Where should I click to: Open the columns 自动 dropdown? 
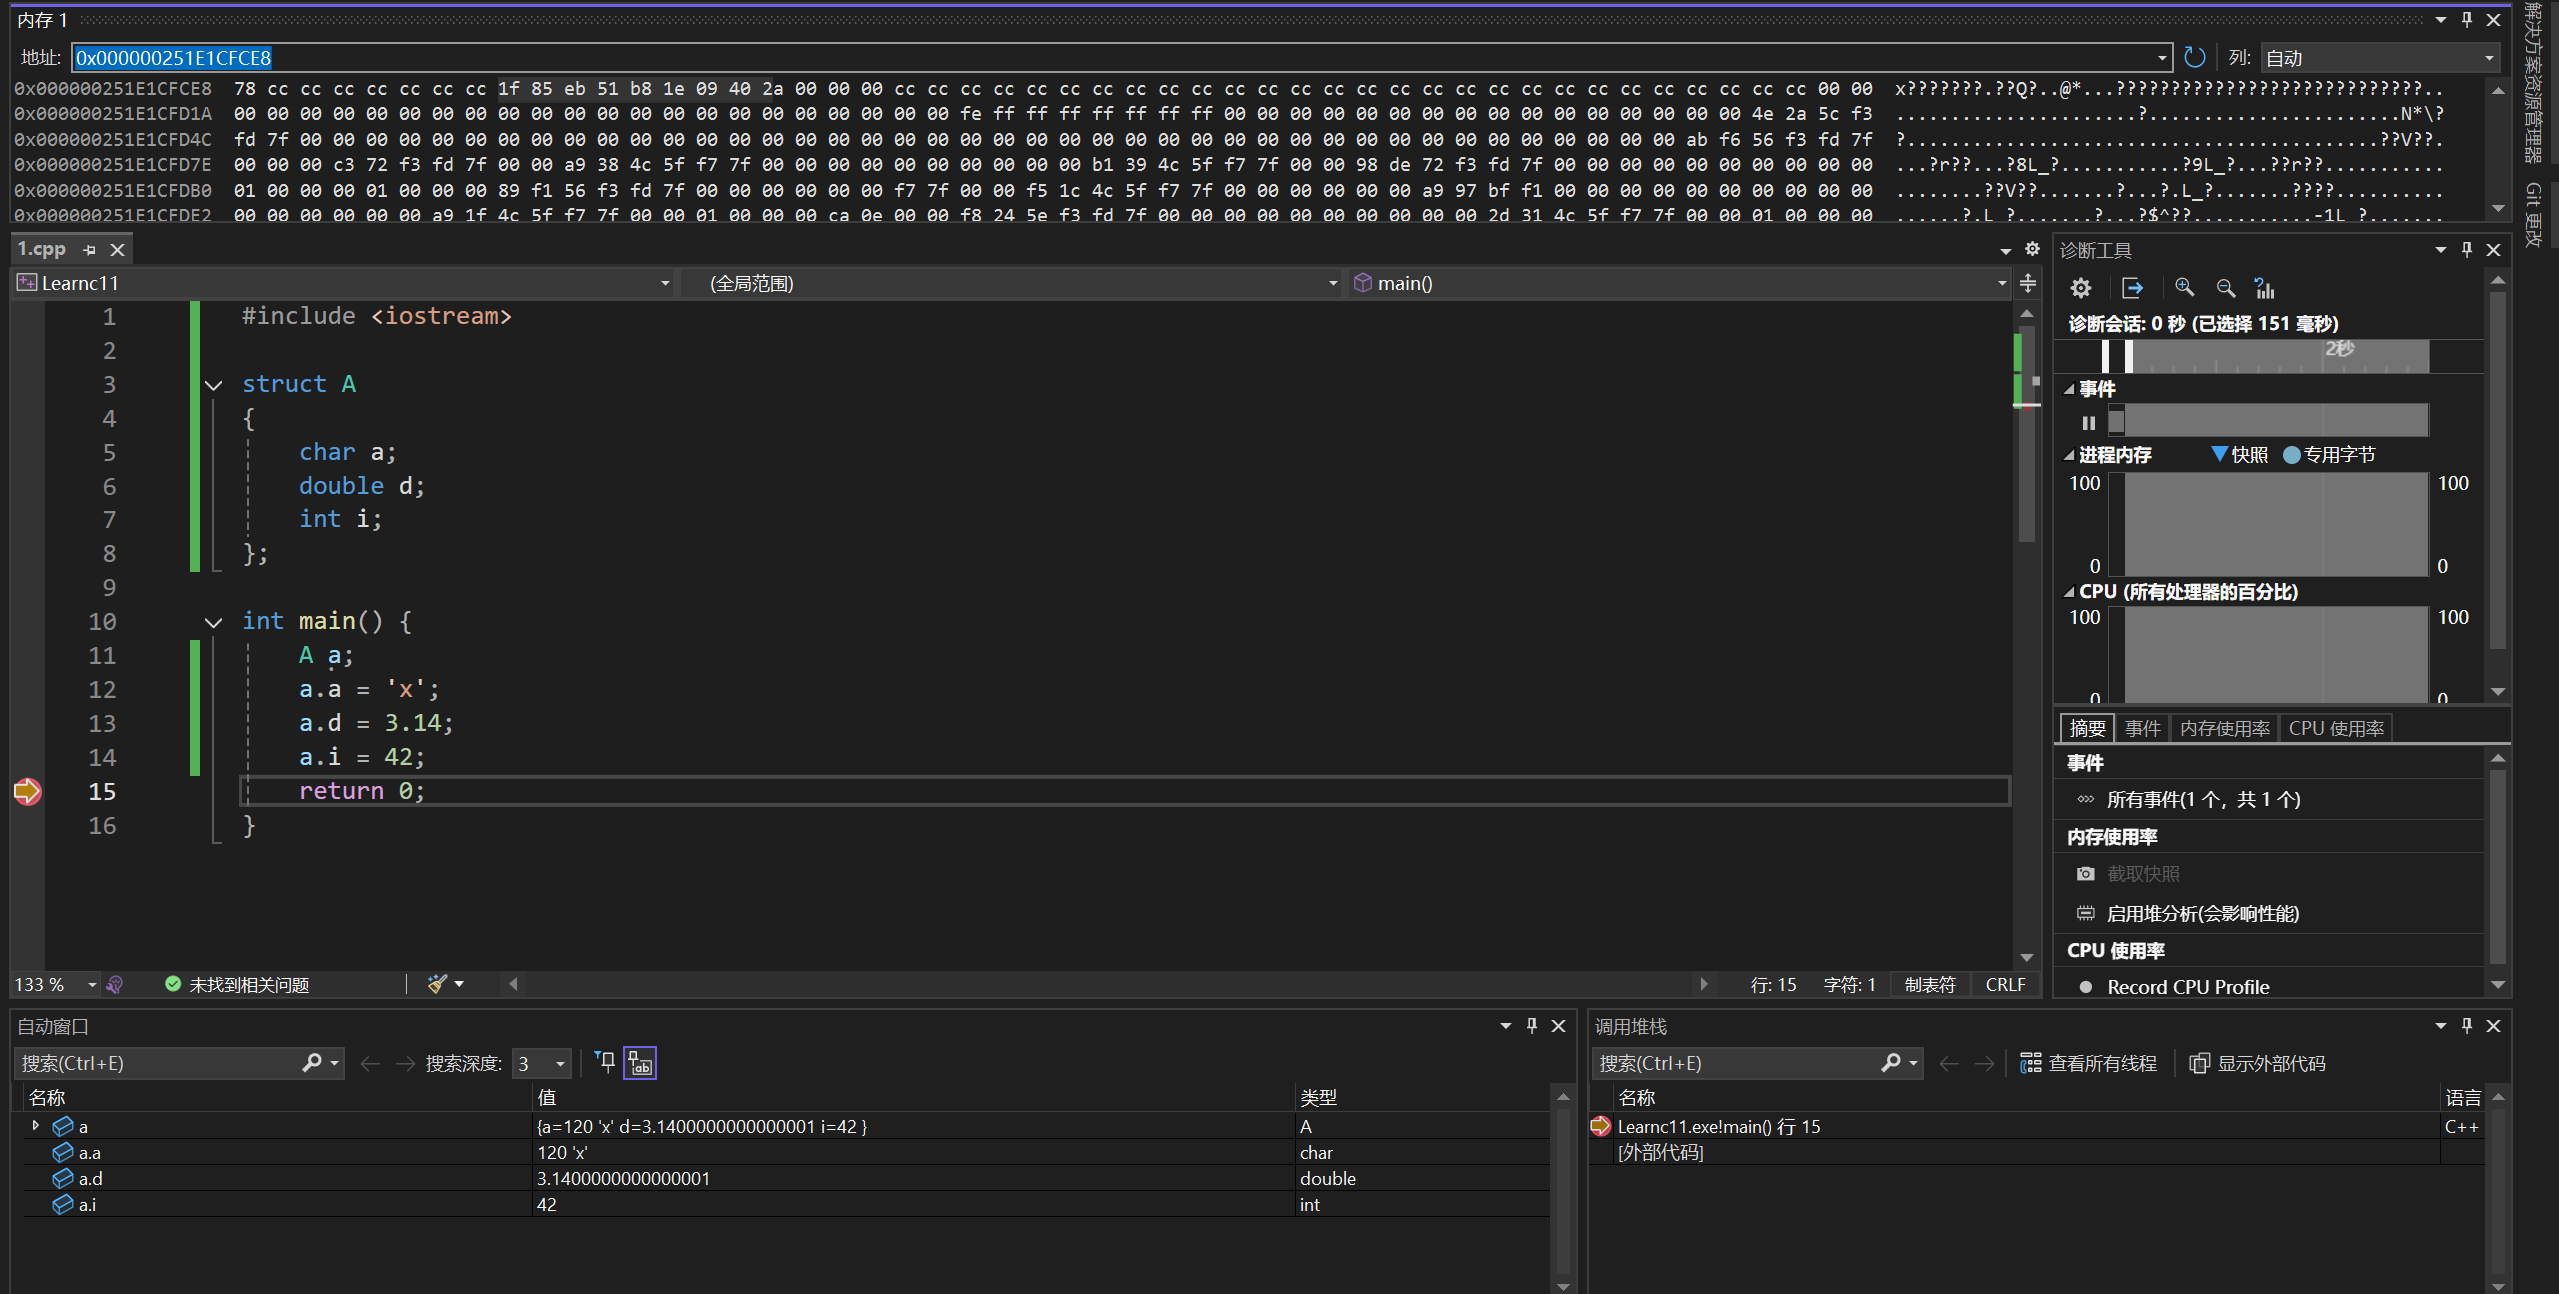coord(2380,58)
